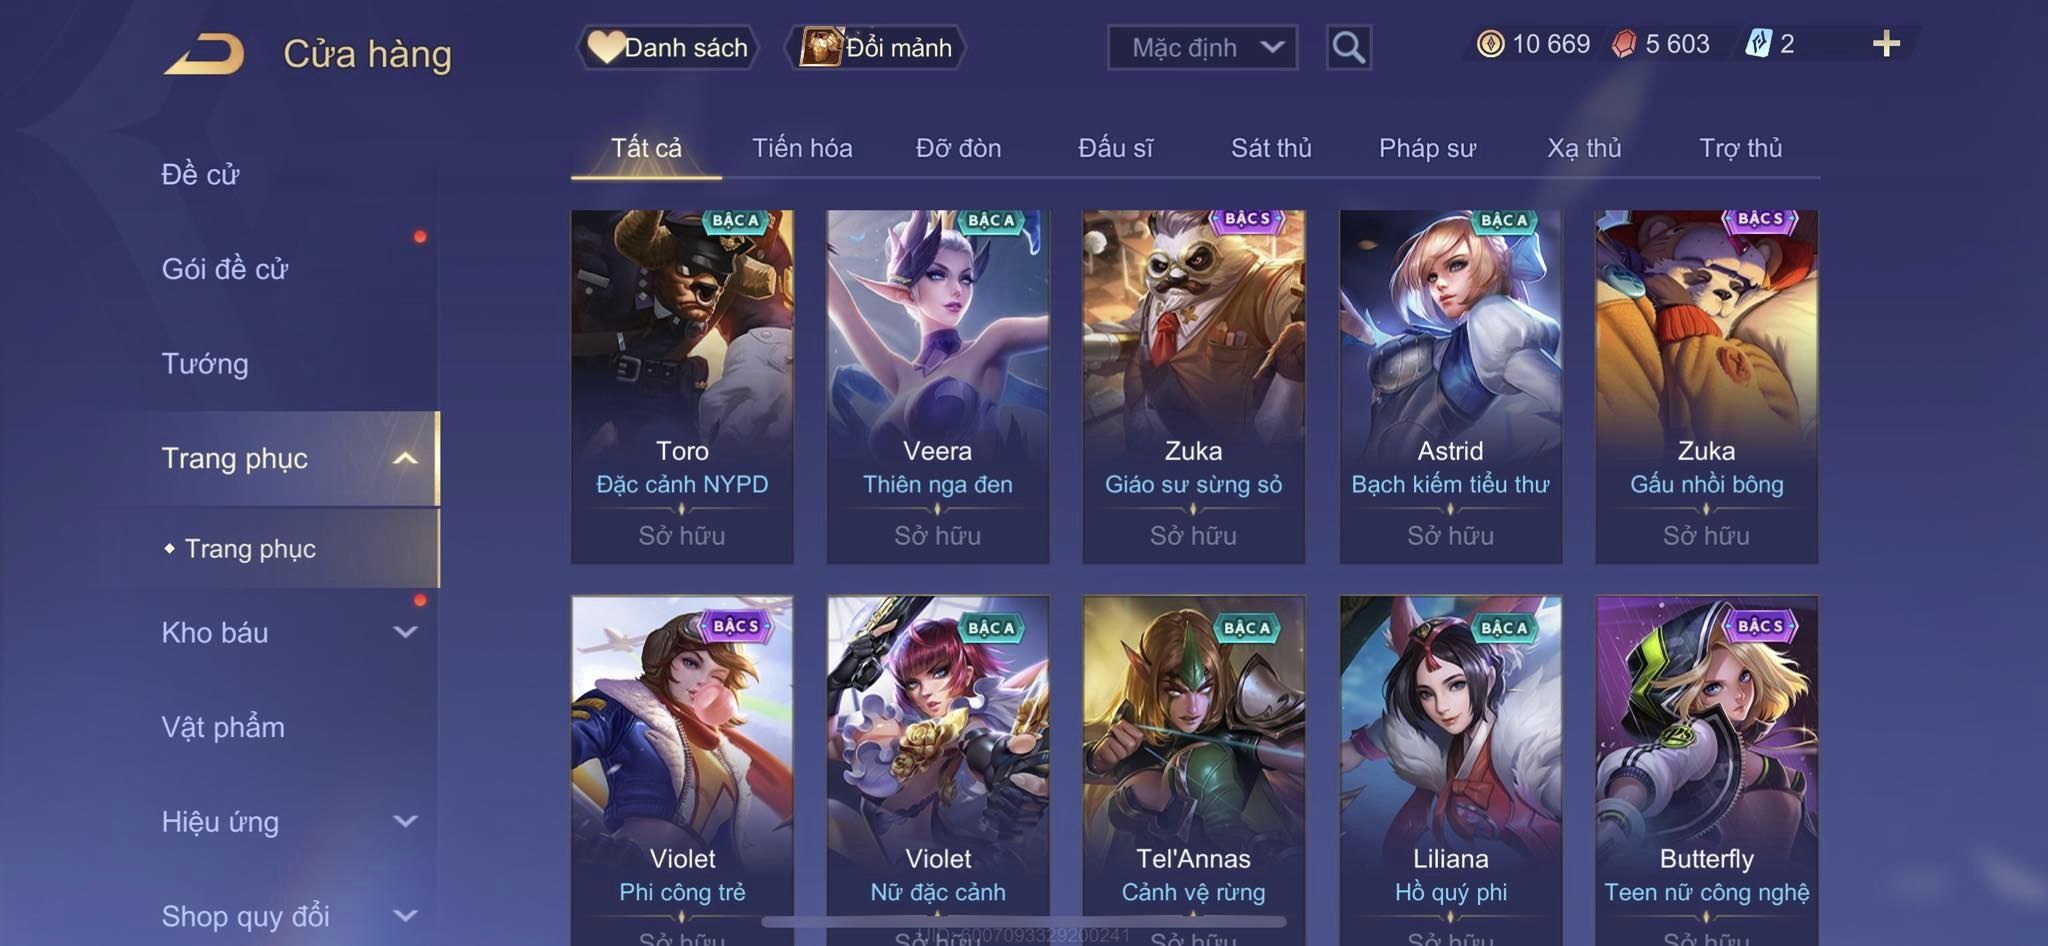Select the Astrid Bạch kiếm tiểu thư card

pos(1450,386)
